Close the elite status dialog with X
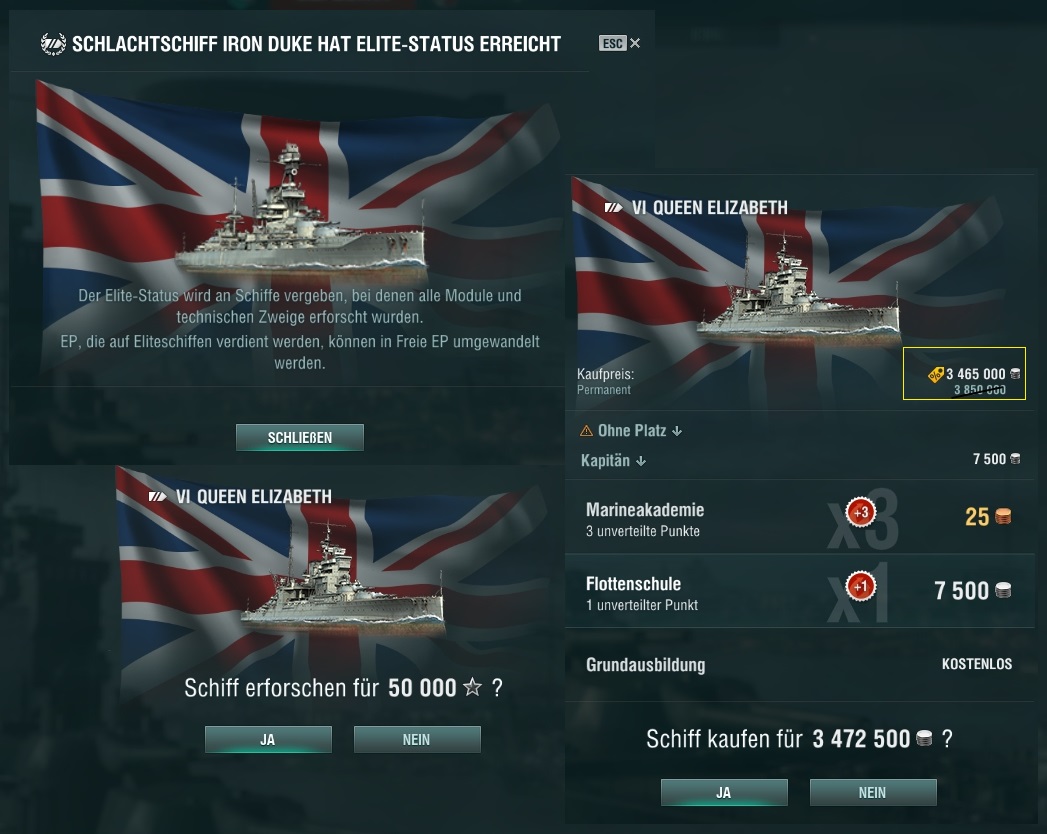 (635, 43)
